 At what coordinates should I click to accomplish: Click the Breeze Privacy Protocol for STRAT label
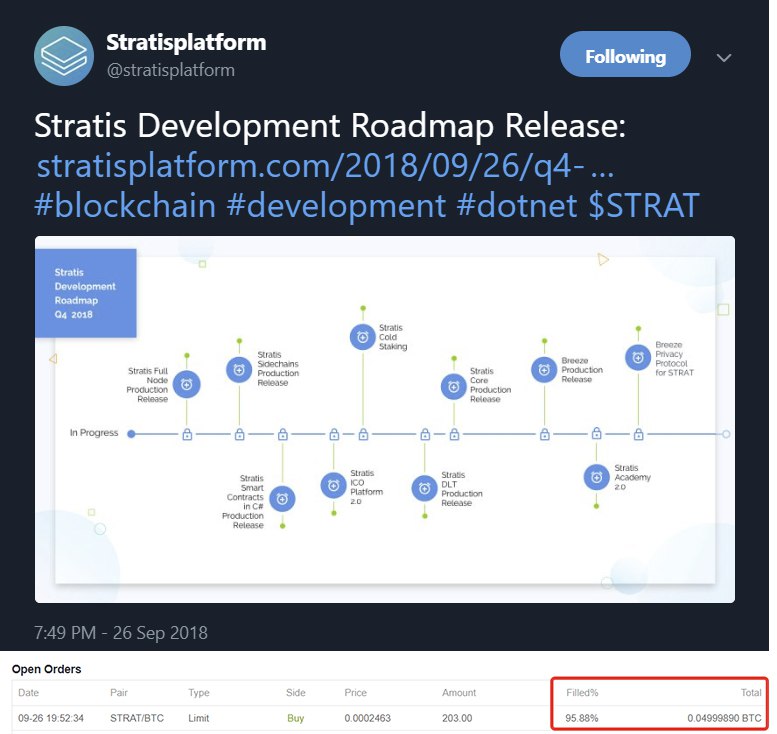674,358
